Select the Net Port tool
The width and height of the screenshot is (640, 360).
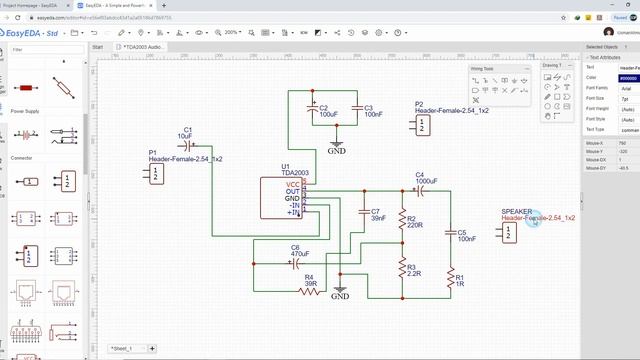pyautogui.click(x=476, y=90)
